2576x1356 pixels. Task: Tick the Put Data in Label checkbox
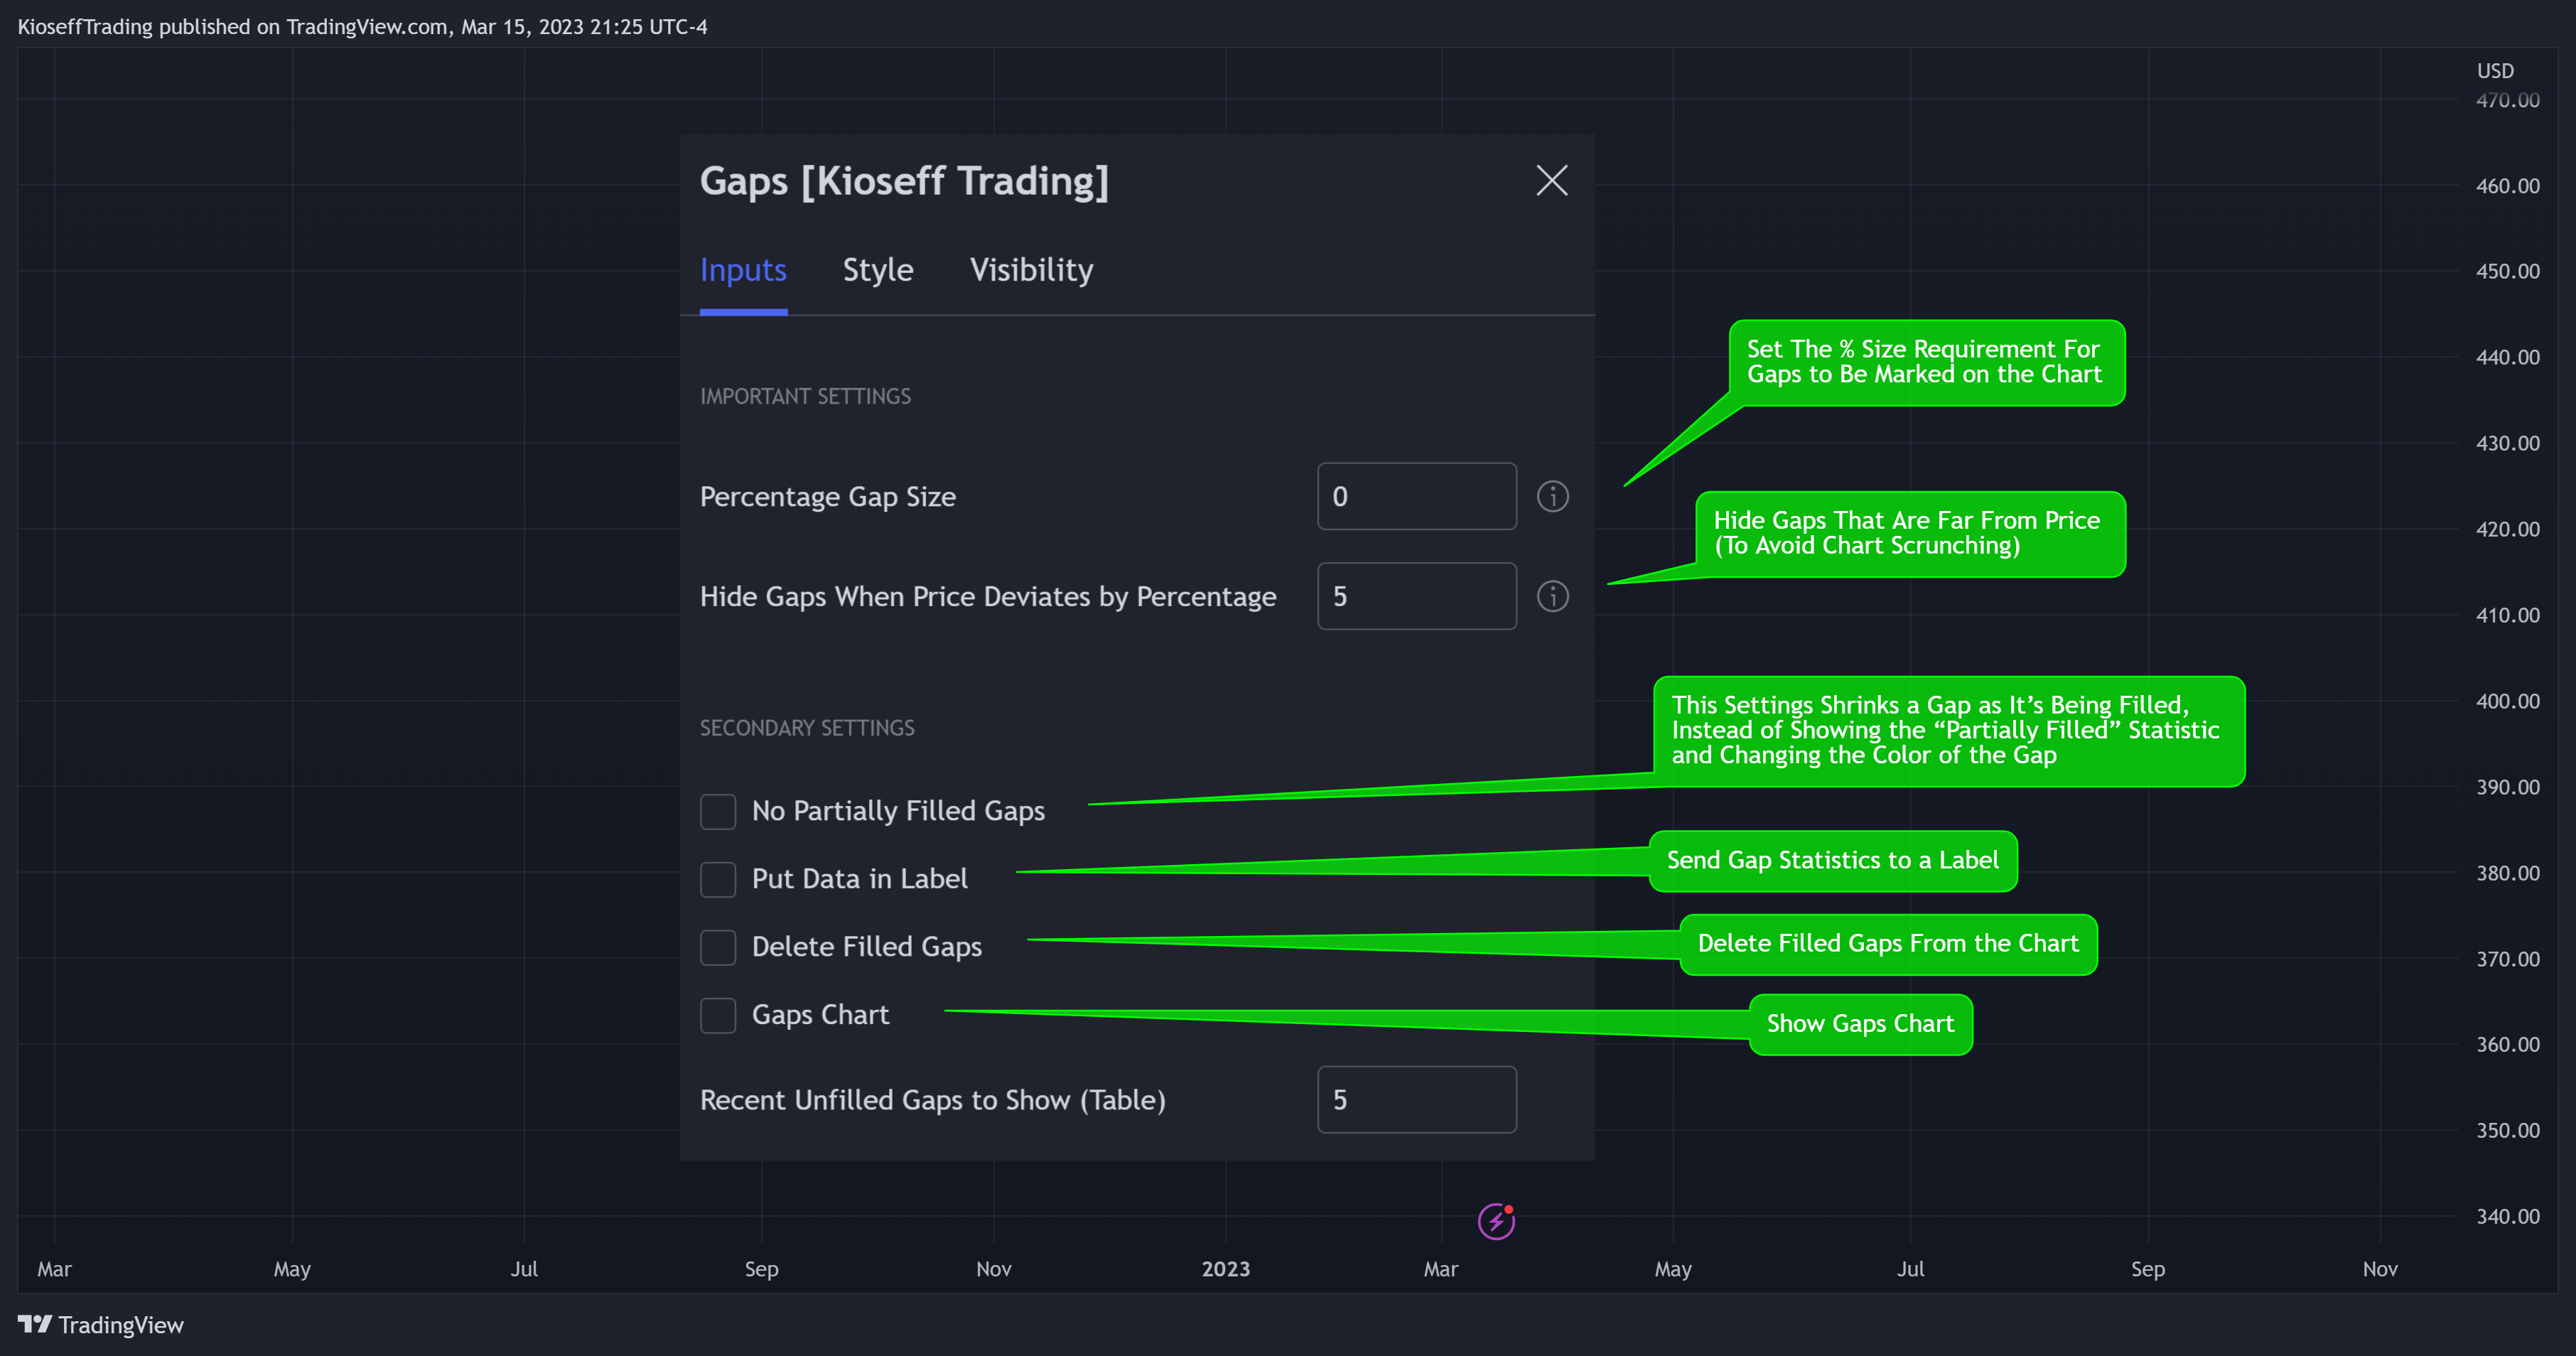tap(718, 879)
